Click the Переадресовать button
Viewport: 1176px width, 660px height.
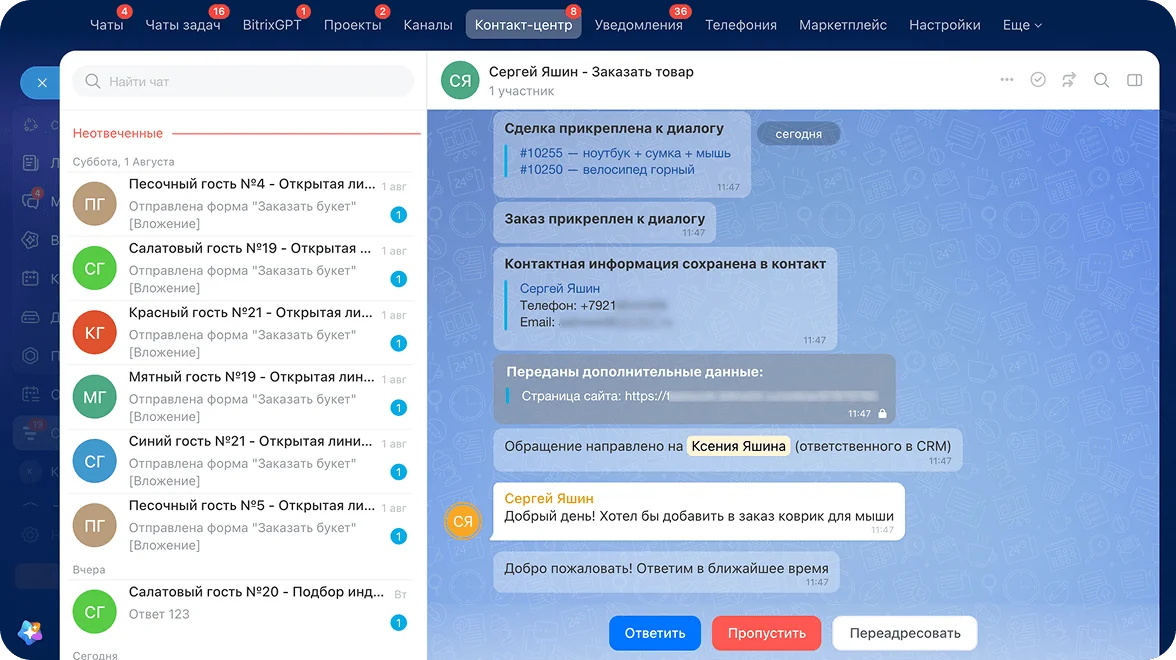pos(904,633)
